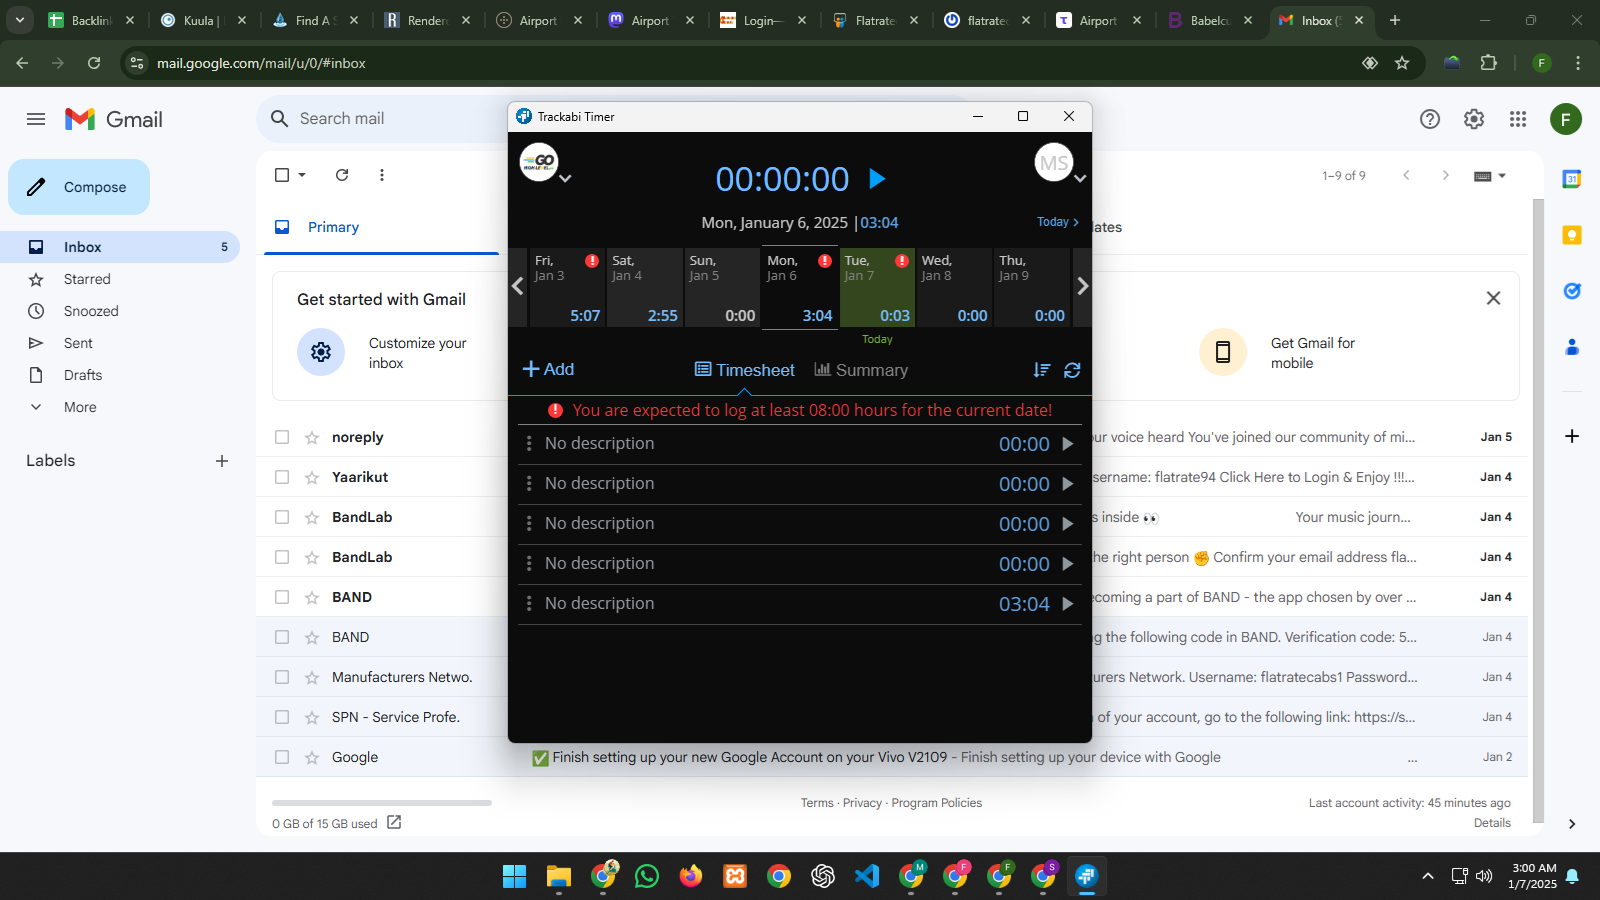Start timer on the 03:04 entry

1068,604
